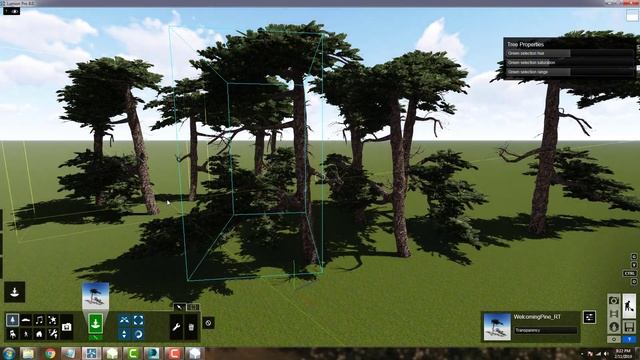640x360 pixels.
Task: Select the Lights and utilities category icon
Action: pos(53,333)
